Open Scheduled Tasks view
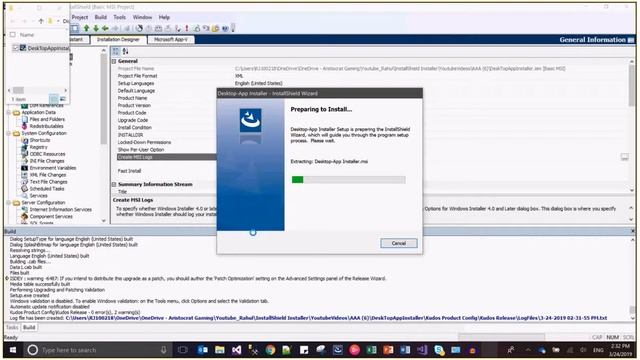The width and height of the screenshot is (640, 360). click(x=47, y=189)
